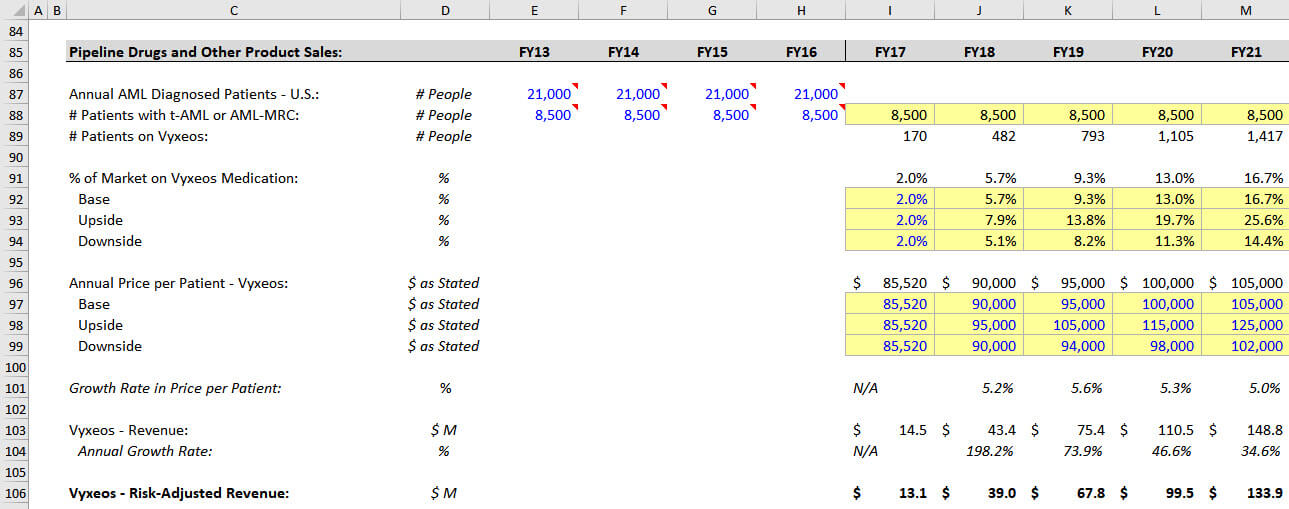Select column D header
Screen dimensions: 1289x509
click(x=445, y=10)
